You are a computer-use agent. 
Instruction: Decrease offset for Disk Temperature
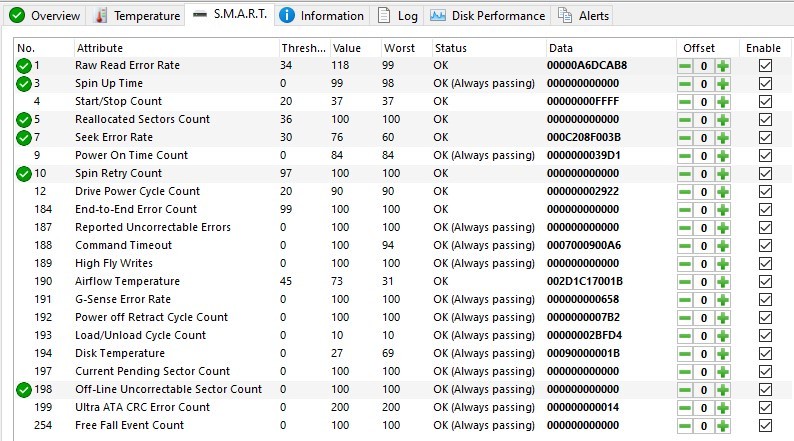tap(685, 354)
